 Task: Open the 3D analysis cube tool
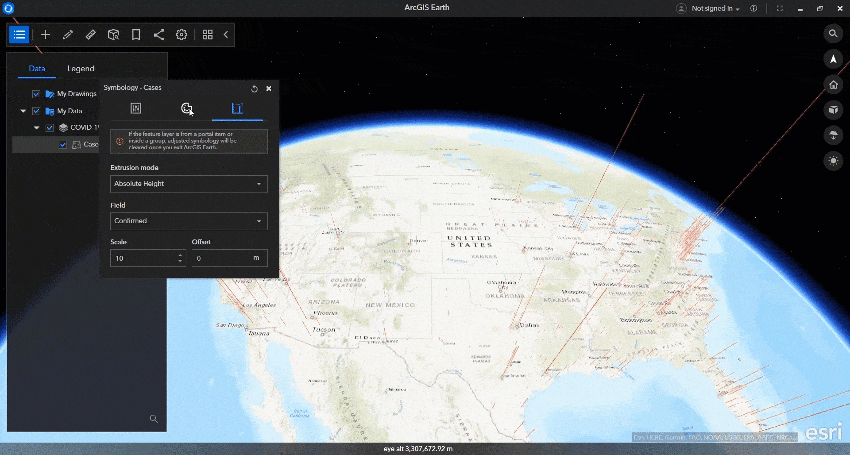(113, 35)
